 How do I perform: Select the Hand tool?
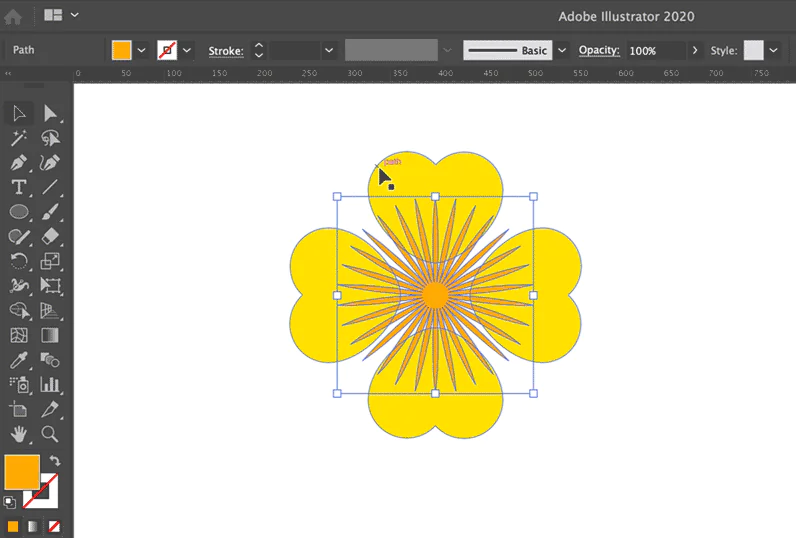point(18,434)
